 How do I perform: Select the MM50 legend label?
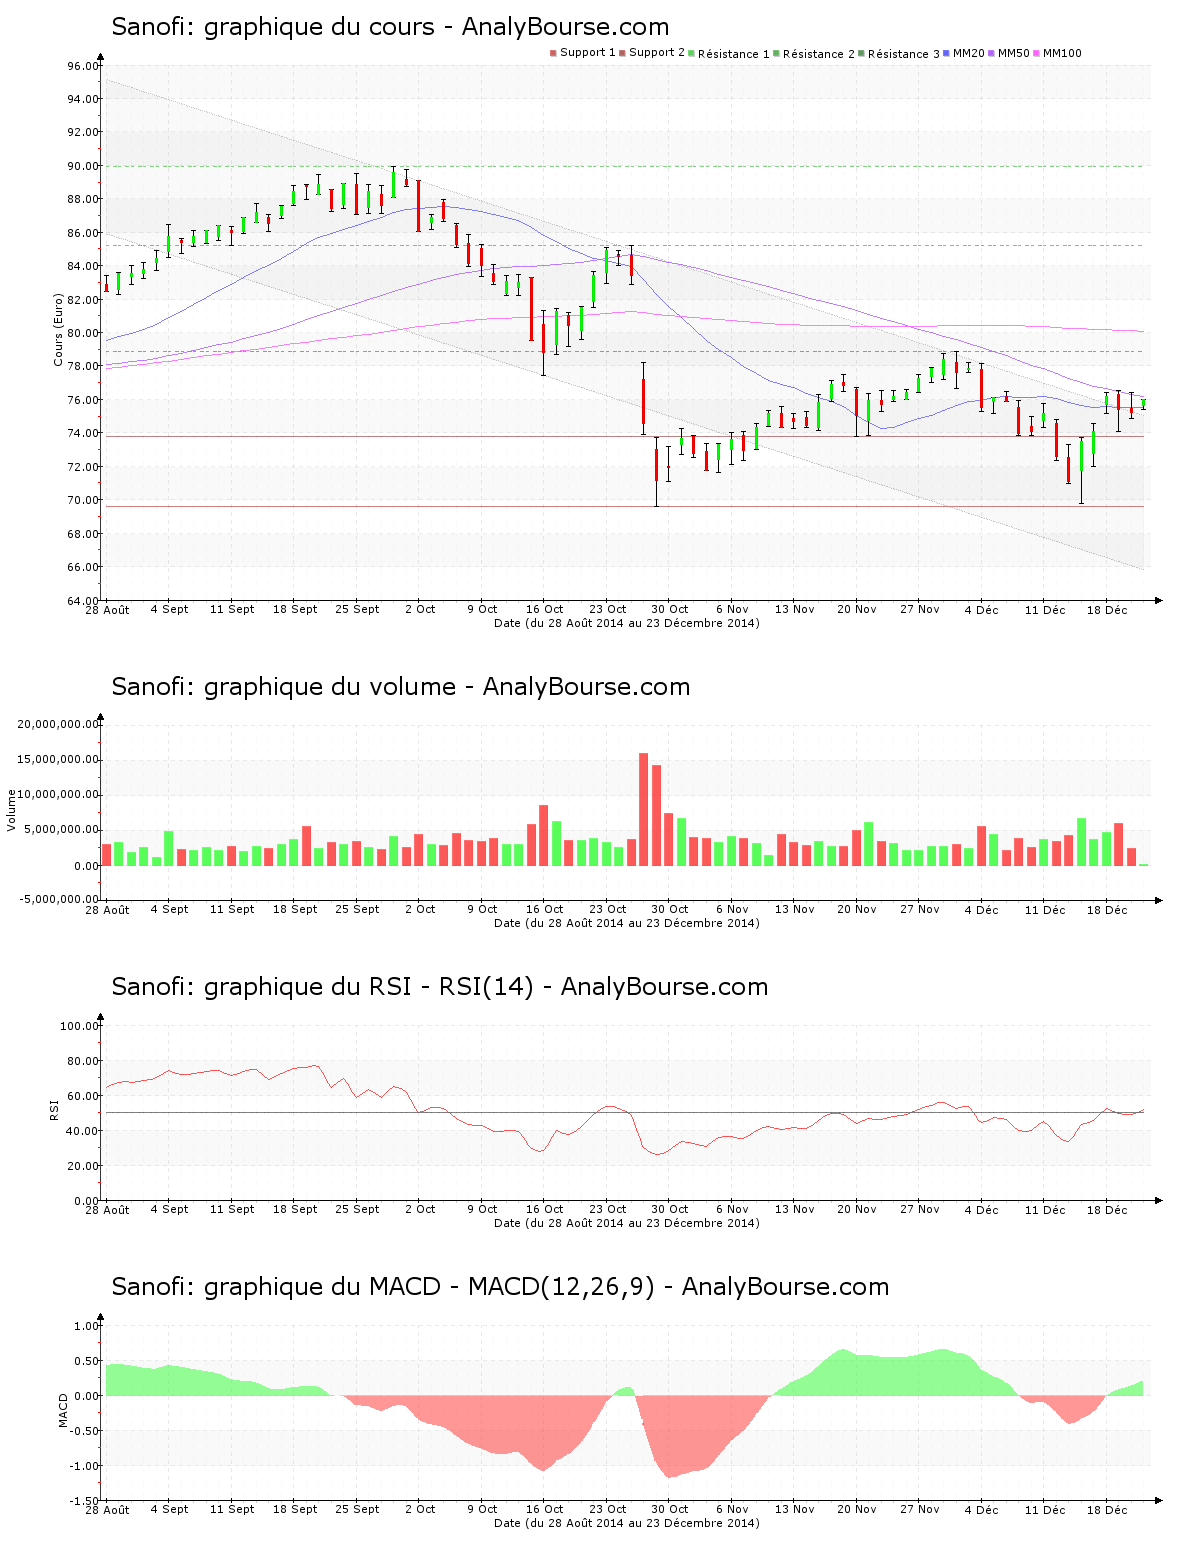(1014, 53)
